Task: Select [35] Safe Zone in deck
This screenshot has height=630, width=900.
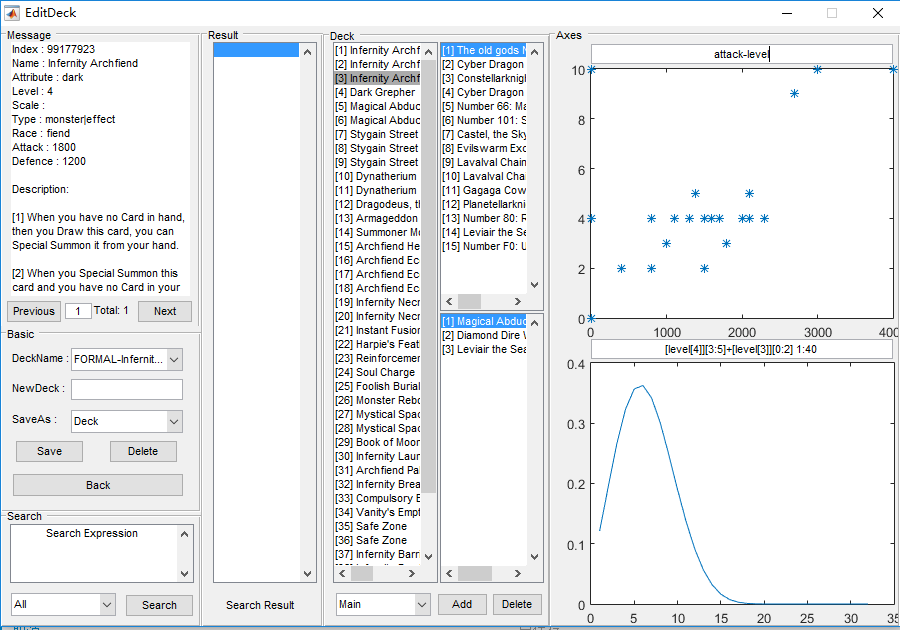Action: [x=378, y=526]
